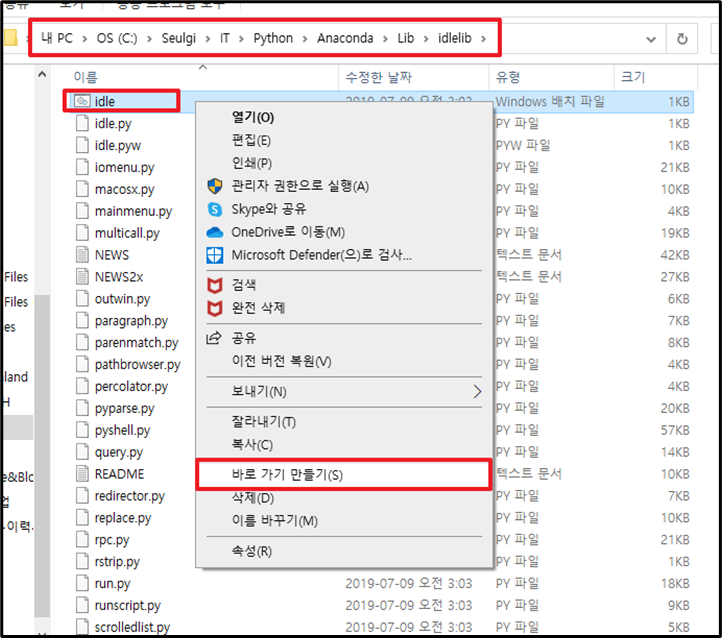722x638 pixels.
Task: Click the idle batch file icon
Action: pyautogui.click(x=82, y=101)
